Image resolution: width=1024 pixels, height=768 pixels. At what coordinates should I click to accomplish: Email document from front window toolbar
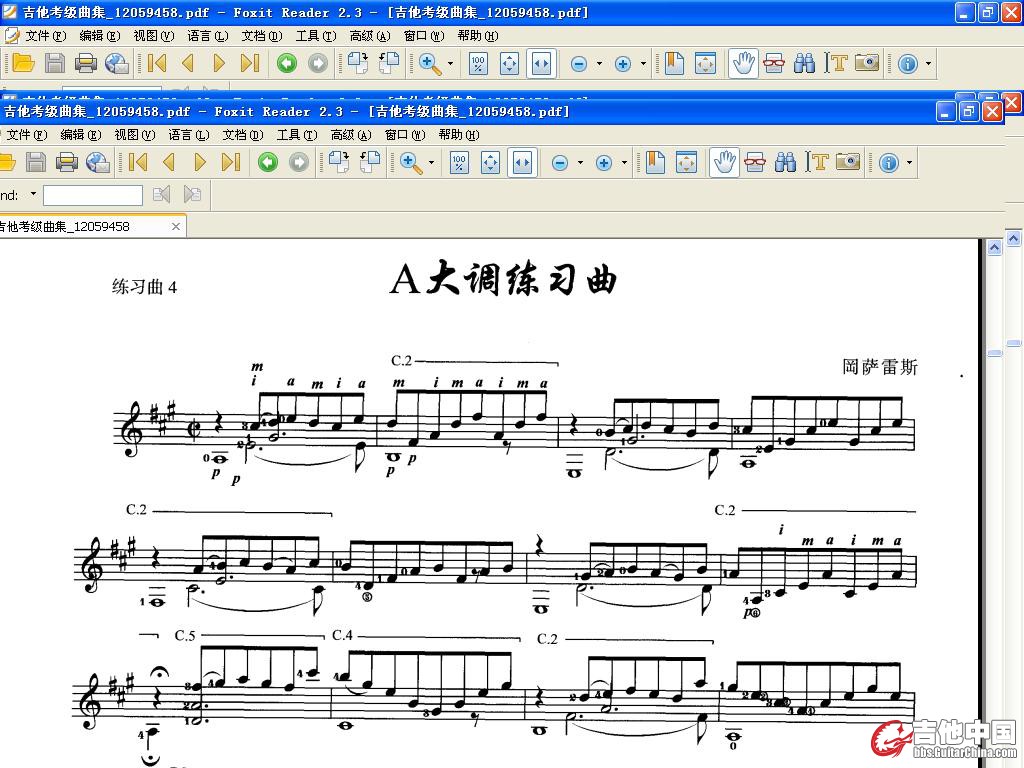(x=98, y=162)
